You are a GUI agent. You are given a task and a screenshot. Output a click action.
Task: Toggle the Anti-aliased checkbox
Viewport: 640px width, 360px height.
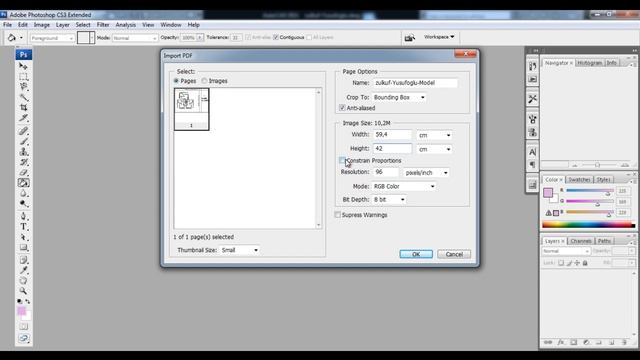[x=342, y=108]
